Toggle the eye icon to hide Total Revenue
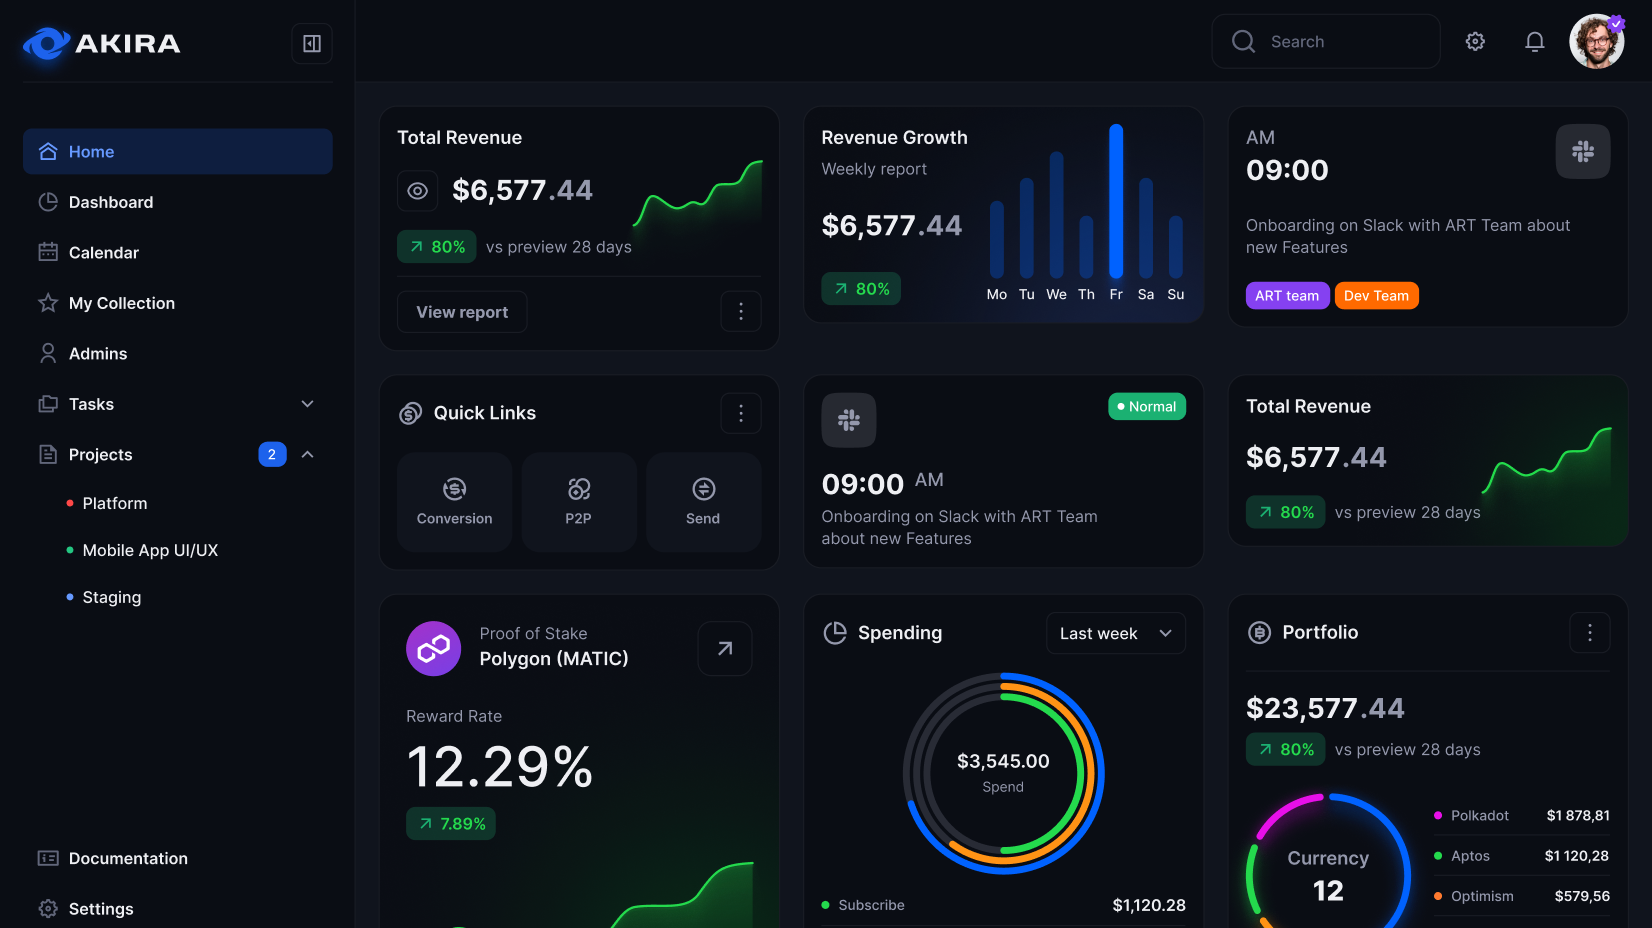Screen dimensions: 1652x928 (x=418, y=191)
